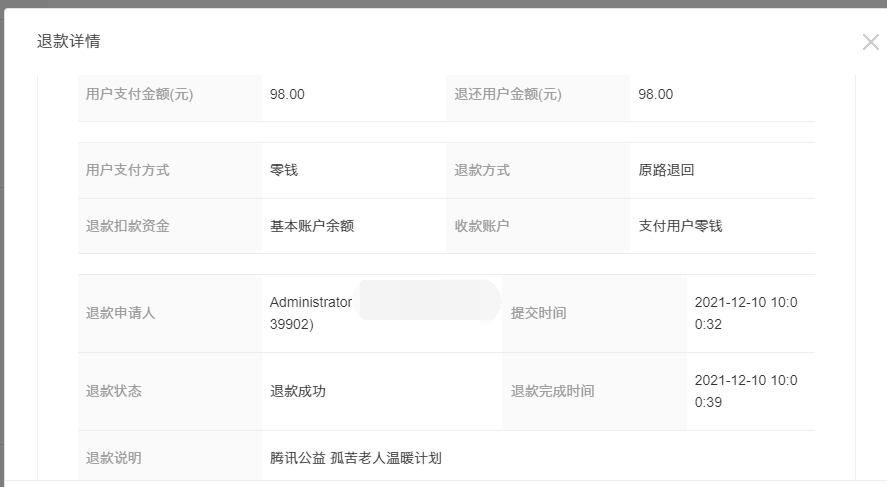Close the 退款详情 dialog
This screenshot has height=487, width=887.
click(871, 42)
